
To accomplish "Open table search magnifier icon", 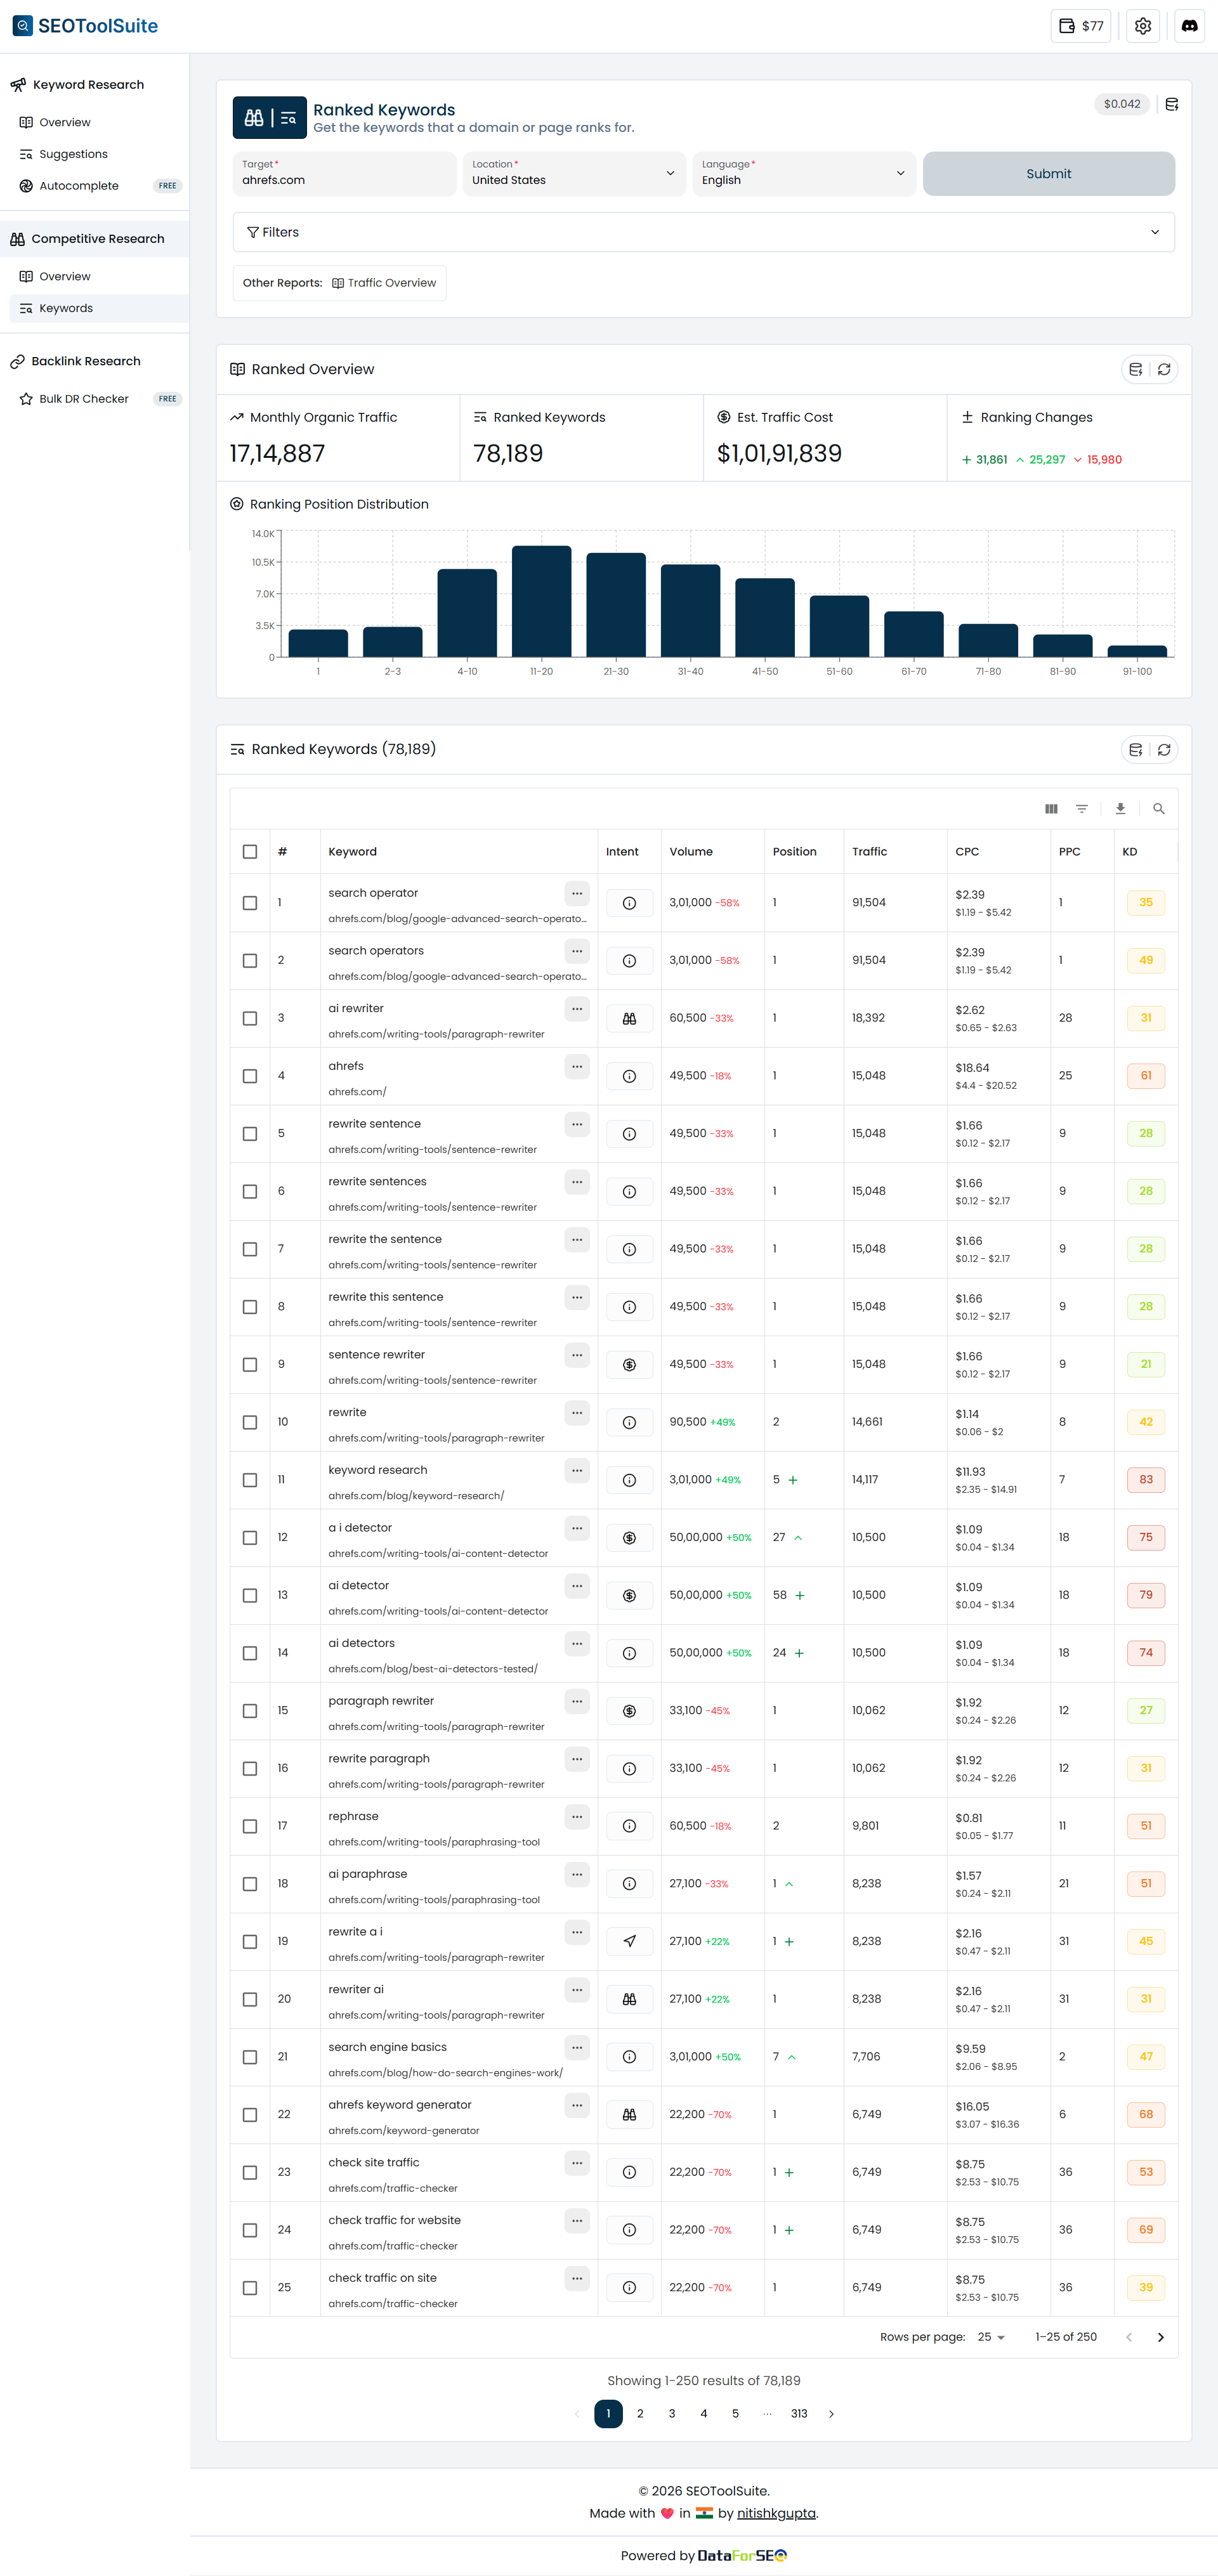I will 1158,809.
